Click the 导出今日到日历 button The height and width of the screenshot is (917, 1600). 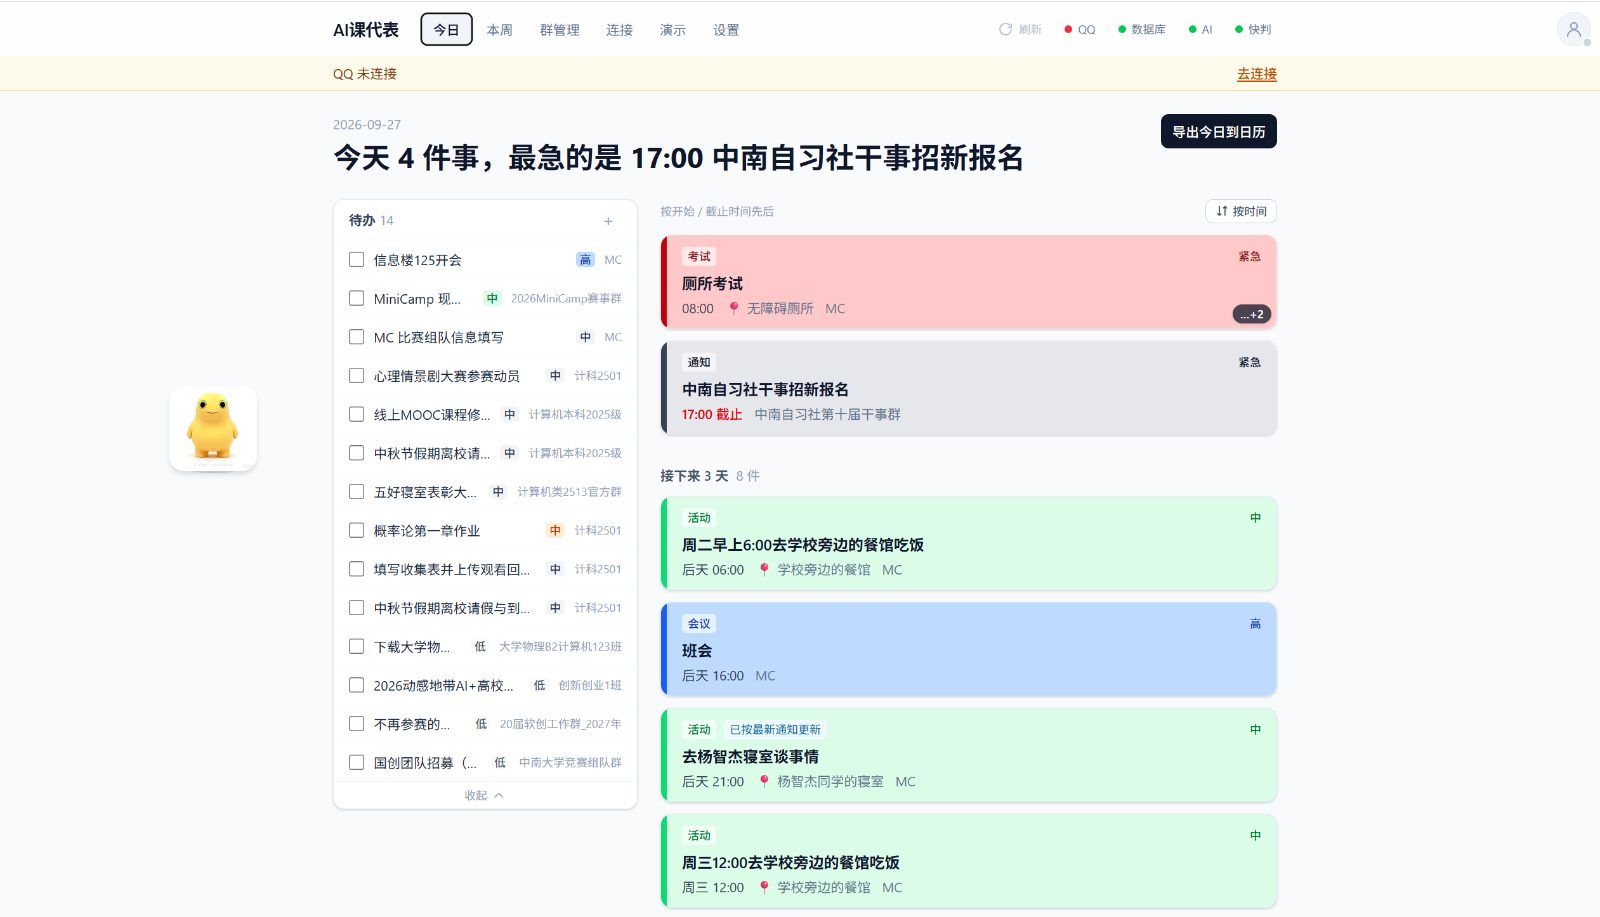pyautogui.click(x=1219, y=131)
